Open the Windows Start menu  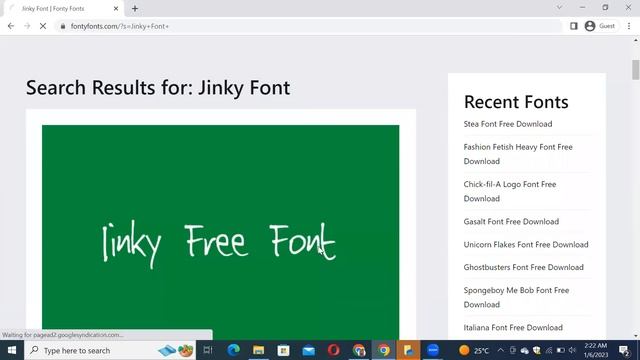click(x=12, y=350)
